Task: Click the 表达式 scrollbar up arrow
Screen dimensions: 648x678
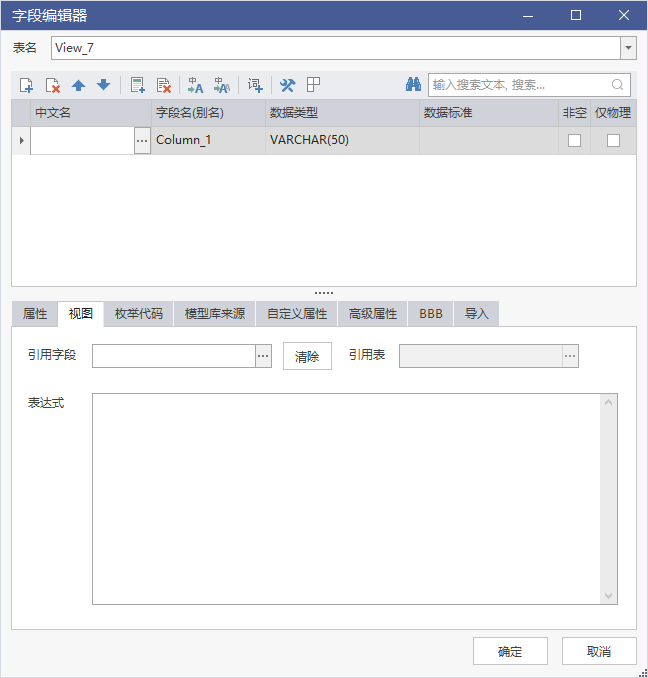Action: tap(609, 402)
